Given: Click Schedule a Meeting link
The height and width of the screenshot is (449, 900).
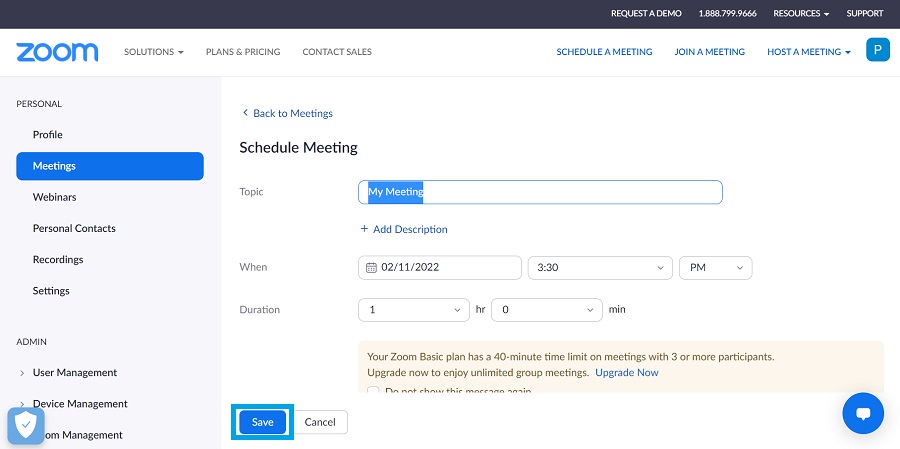Looking at the screenshot, I should coord(604,52).
